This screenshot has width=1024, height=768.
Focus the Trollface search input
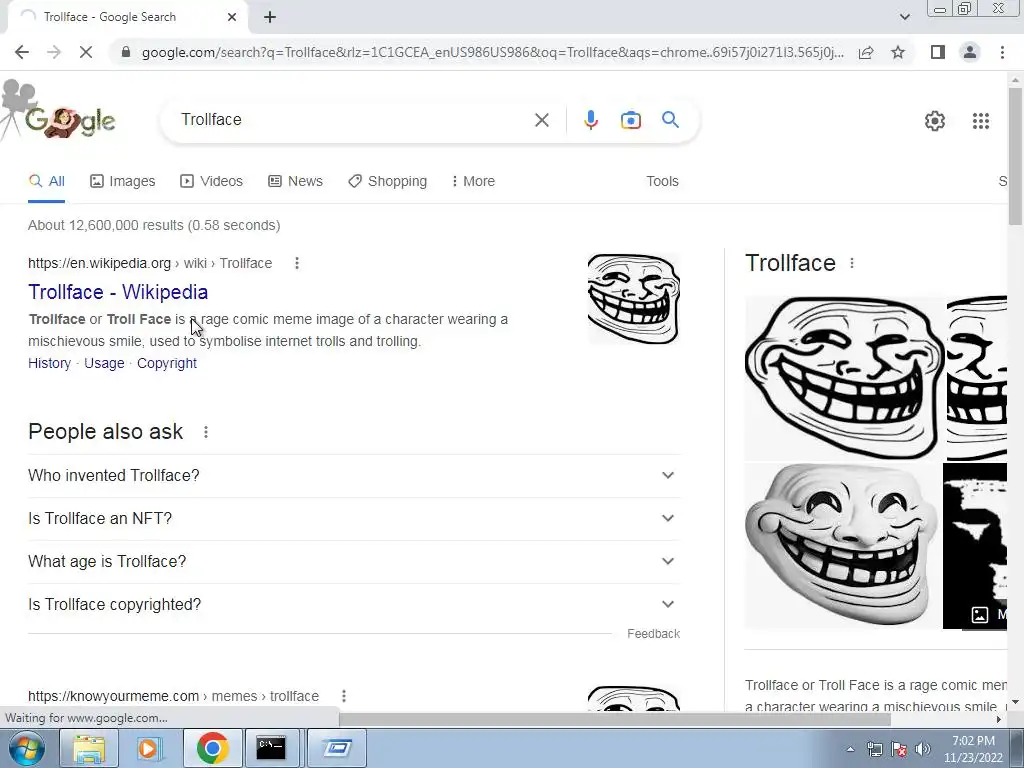pyautogui.click(x=353, y=120)
